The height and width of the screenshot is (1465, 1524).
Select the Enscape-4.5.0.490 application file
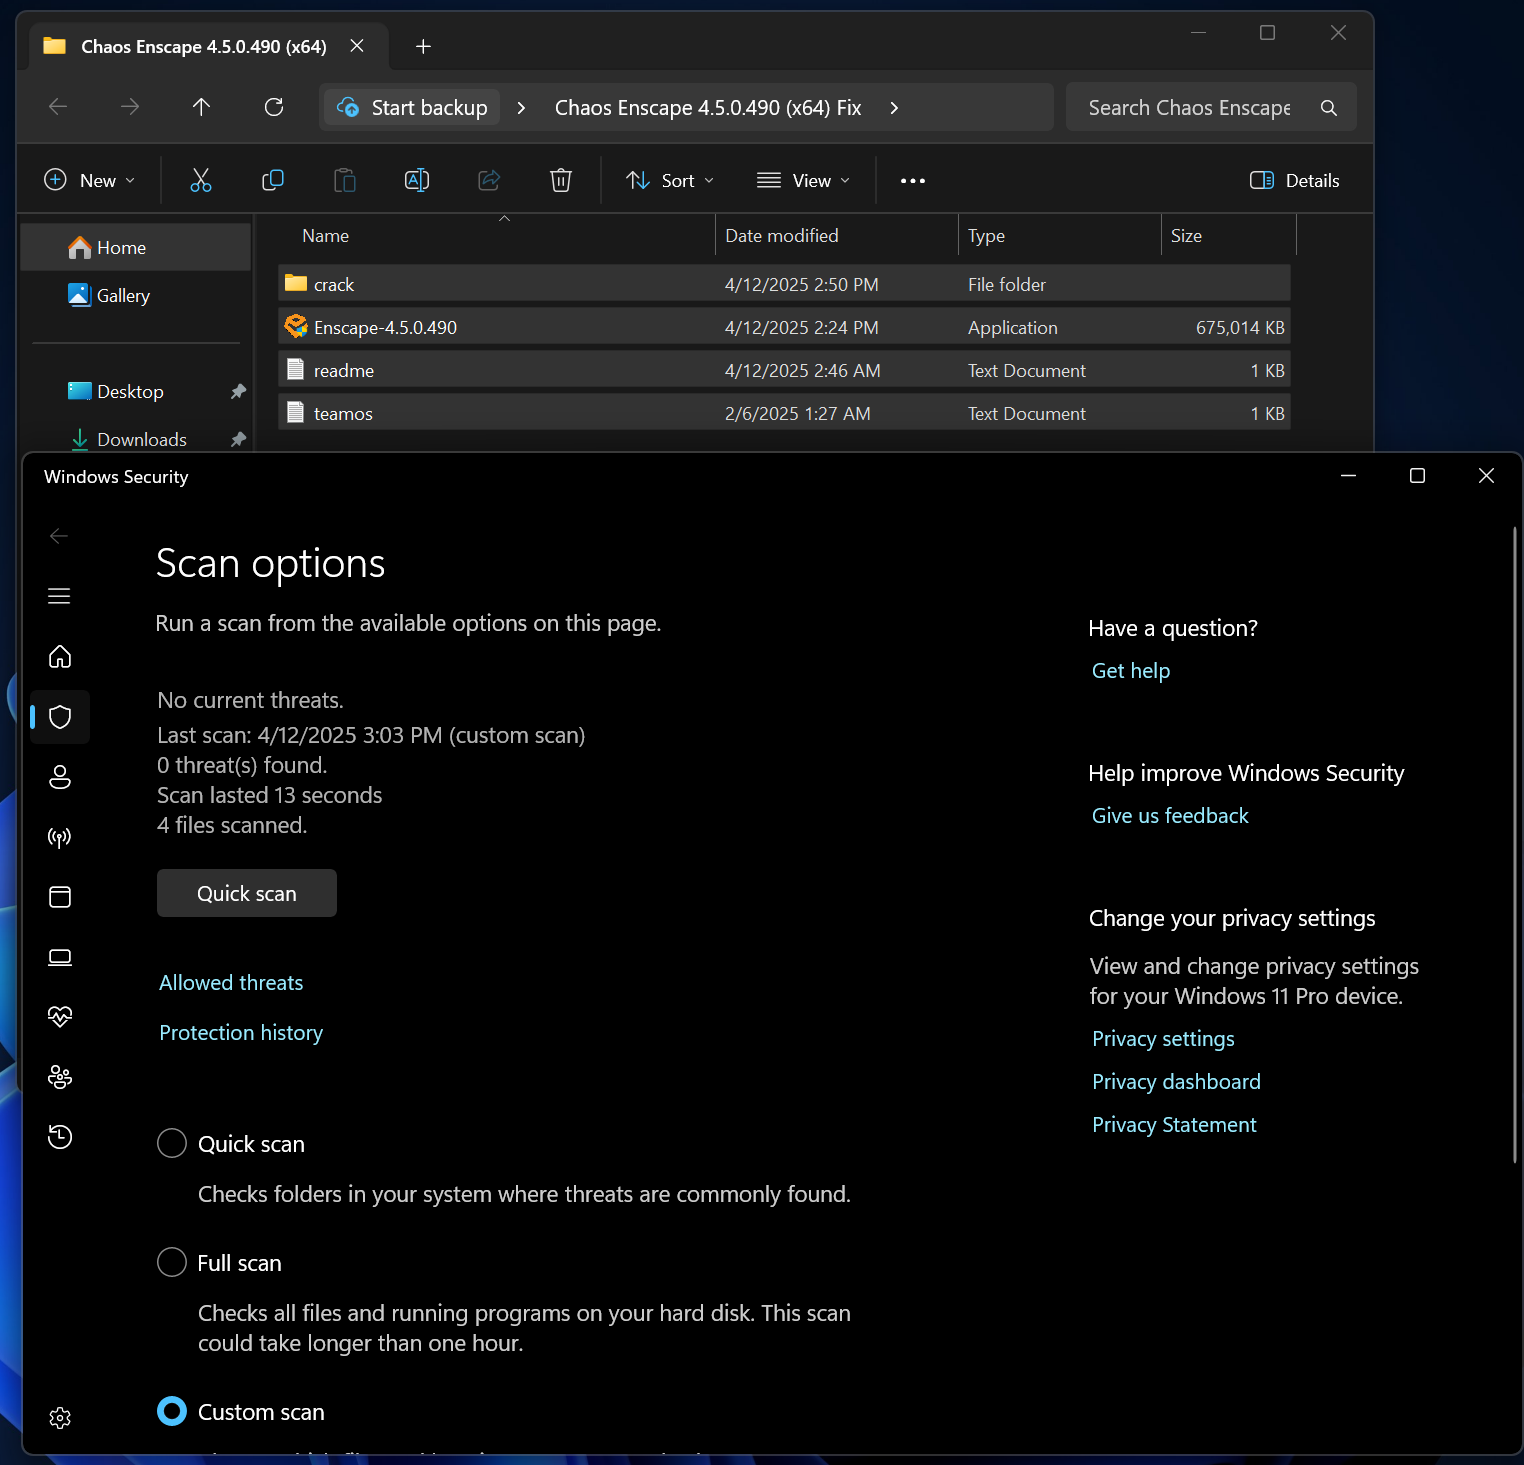pyautogui.click(x=784, y=327)
